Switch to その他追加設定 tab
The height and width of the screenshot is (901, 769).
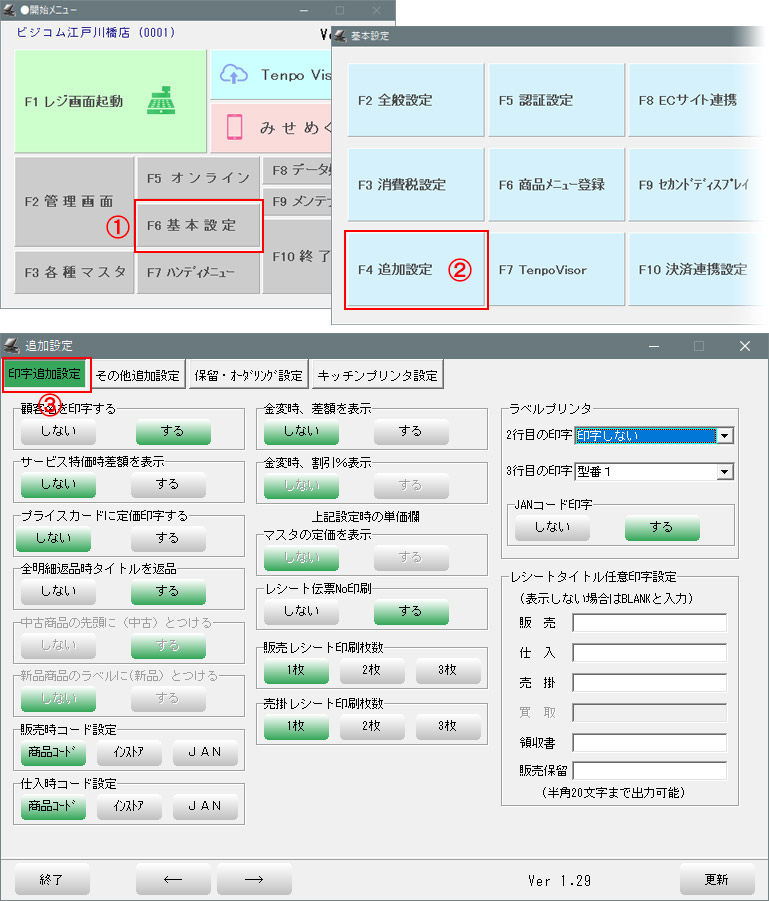138,376
